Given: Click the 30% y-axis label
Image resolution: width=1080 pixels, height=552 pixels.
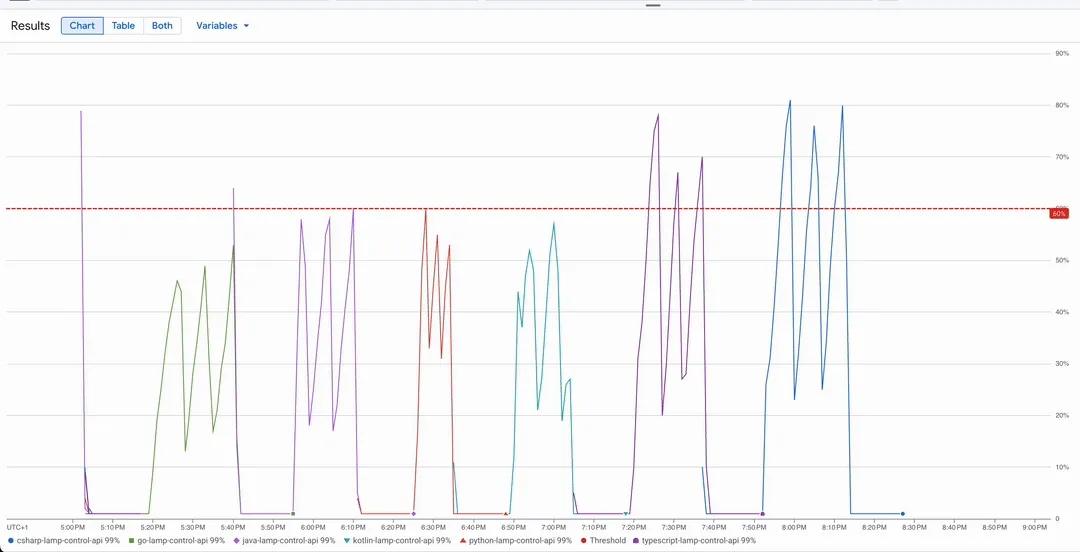Looking at the screenshot, I should (x=1061, y=364).
